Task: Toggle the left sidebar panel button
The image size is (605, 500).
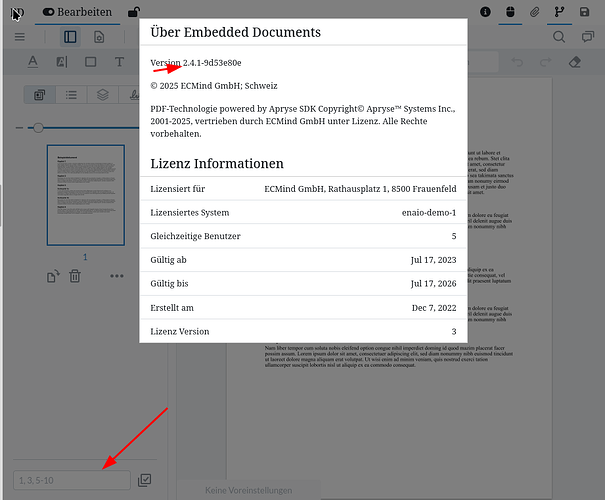Action: [70, 37]
